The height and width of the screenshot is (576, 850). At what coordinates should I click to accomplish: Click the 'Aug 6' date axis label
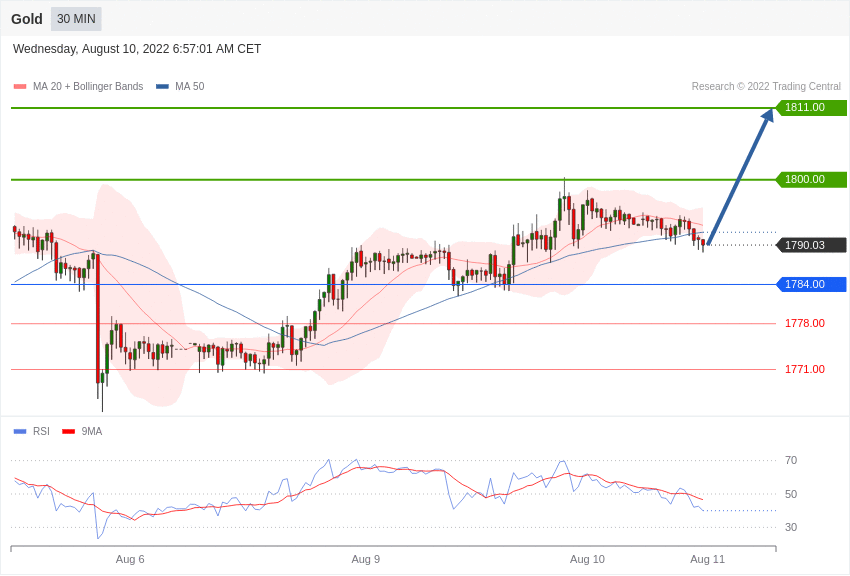[x=130, y=559]
